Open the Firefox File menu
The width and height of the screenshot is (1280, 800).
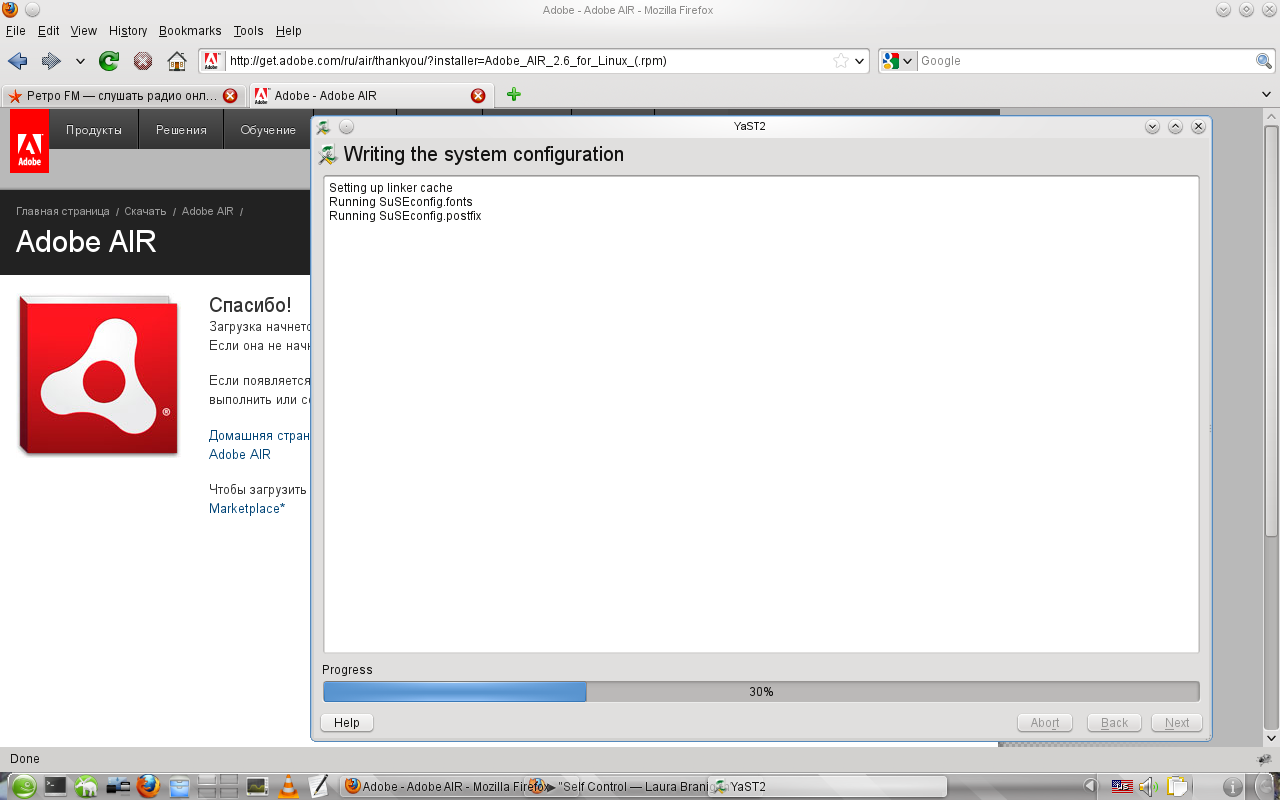16,31
